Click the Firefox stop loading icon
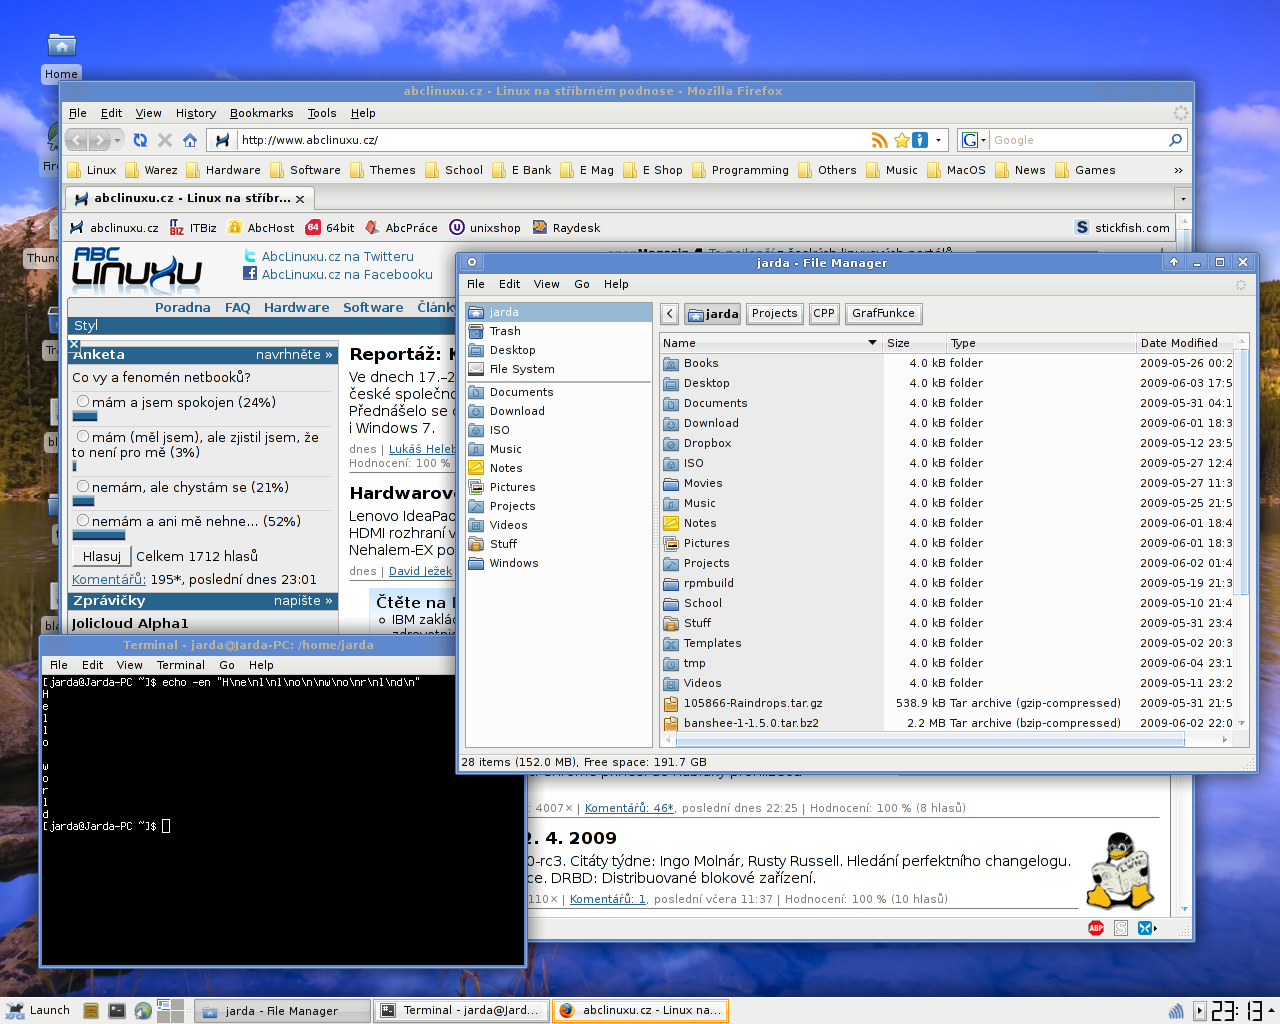The image size is (1280, 1024). click(x=165, y=140)
